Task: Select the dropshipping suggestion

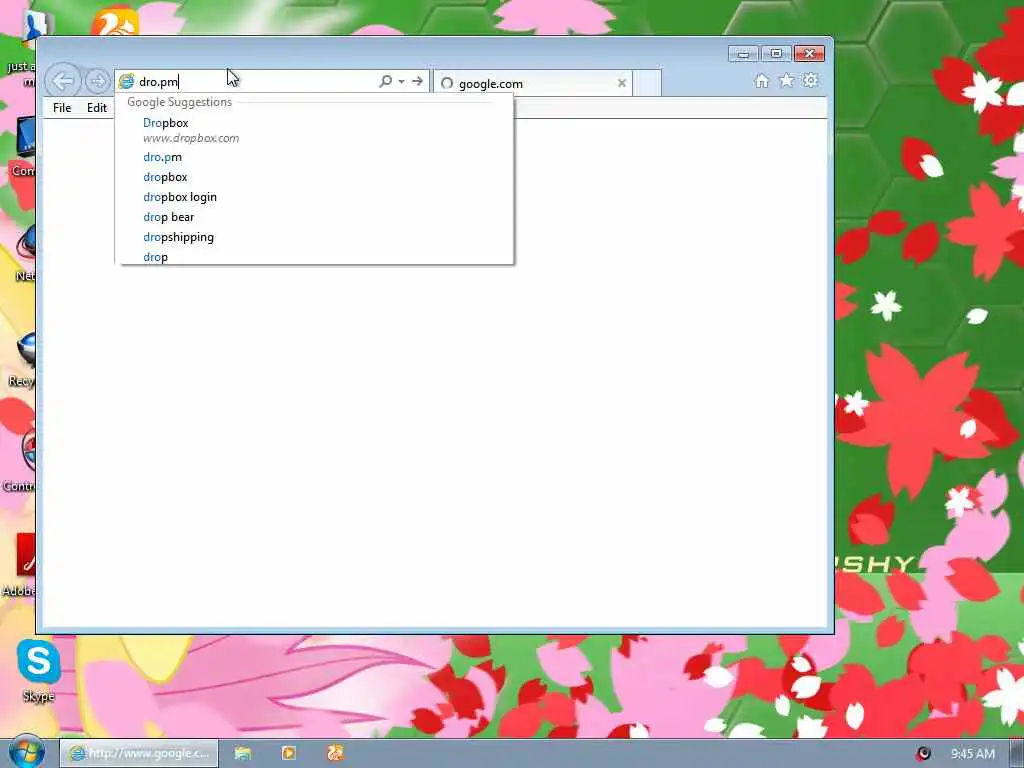Action: click(x=314, y=237)
